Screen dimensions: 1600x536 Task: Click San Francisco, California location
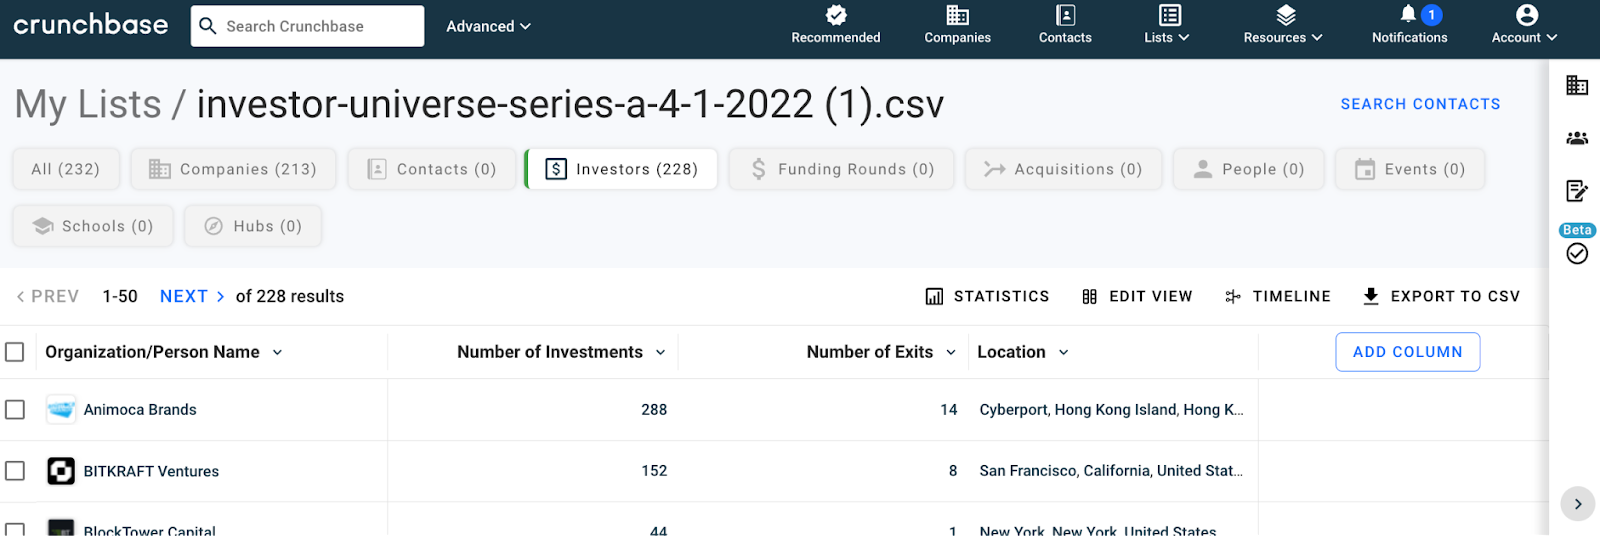coord(1111,470)
